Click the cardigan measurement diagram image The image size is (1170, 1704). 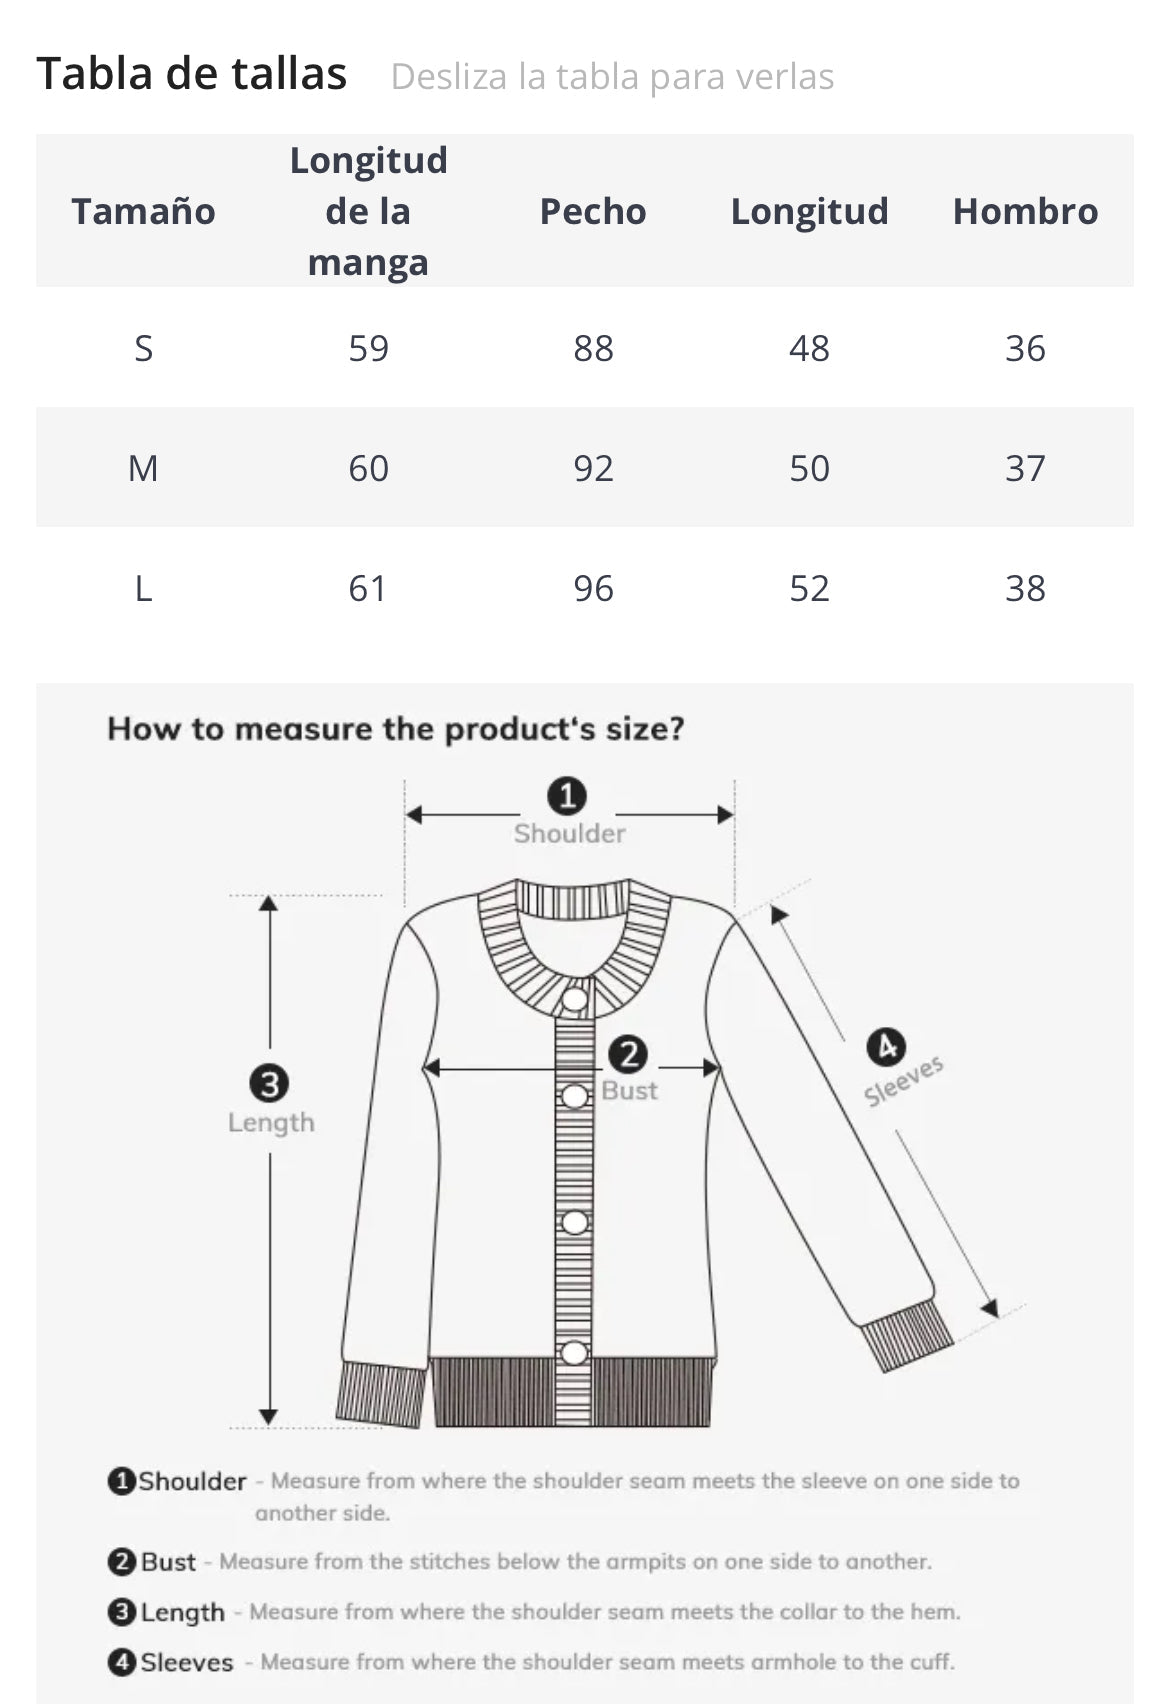point(585,1193)
